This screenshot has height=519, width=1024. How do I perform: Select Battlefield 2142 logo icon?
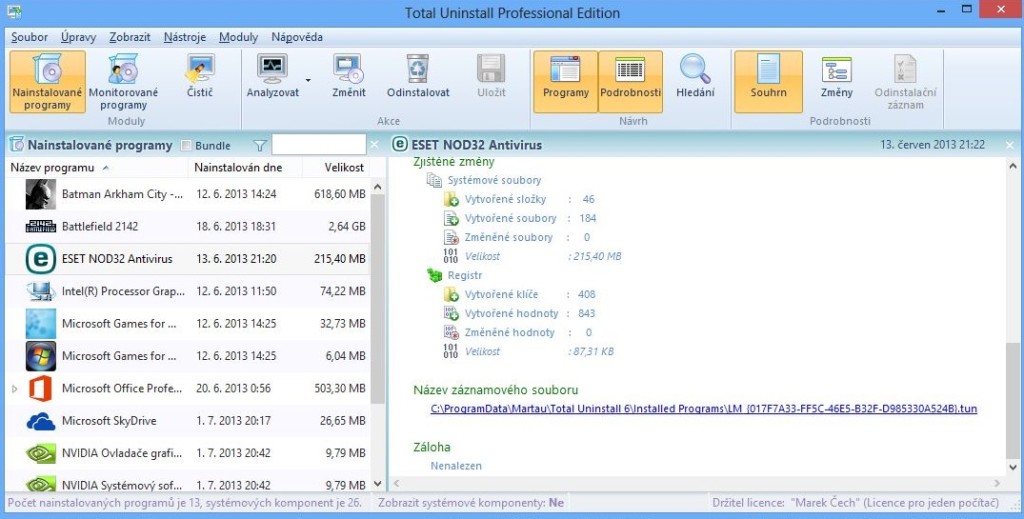(40, 227)
